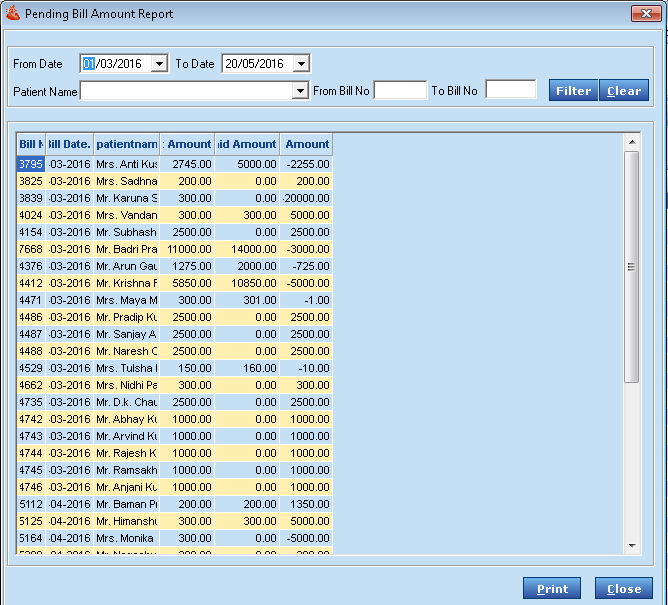Select bill 4471 Mrs. Maya row
This screenshot has width=668, height=605.
point(126,300)
